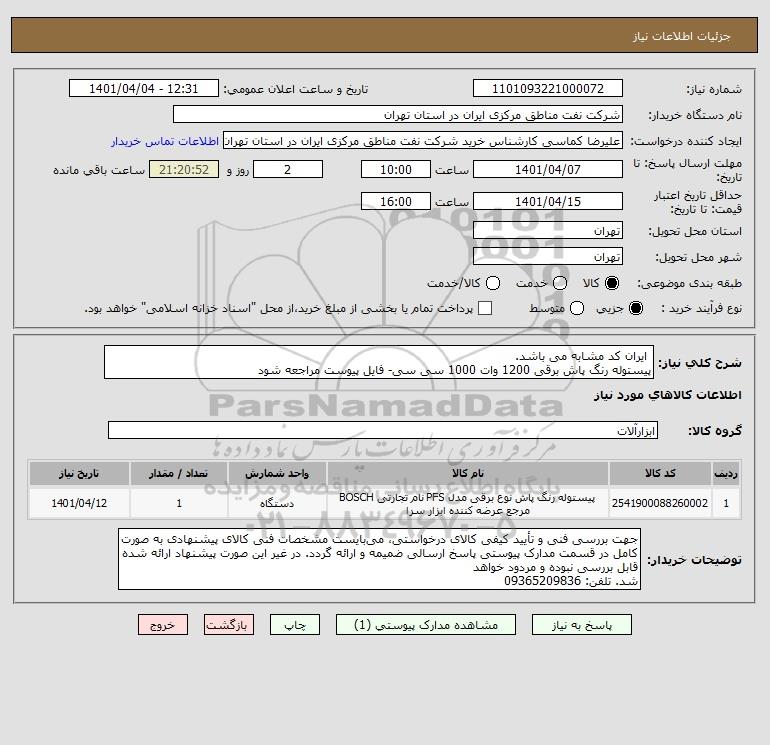Viewport: 770px width, 745px height.
Task: Click the announcement date field 1401/04/04 - 12:31
Action: point(143,88)
